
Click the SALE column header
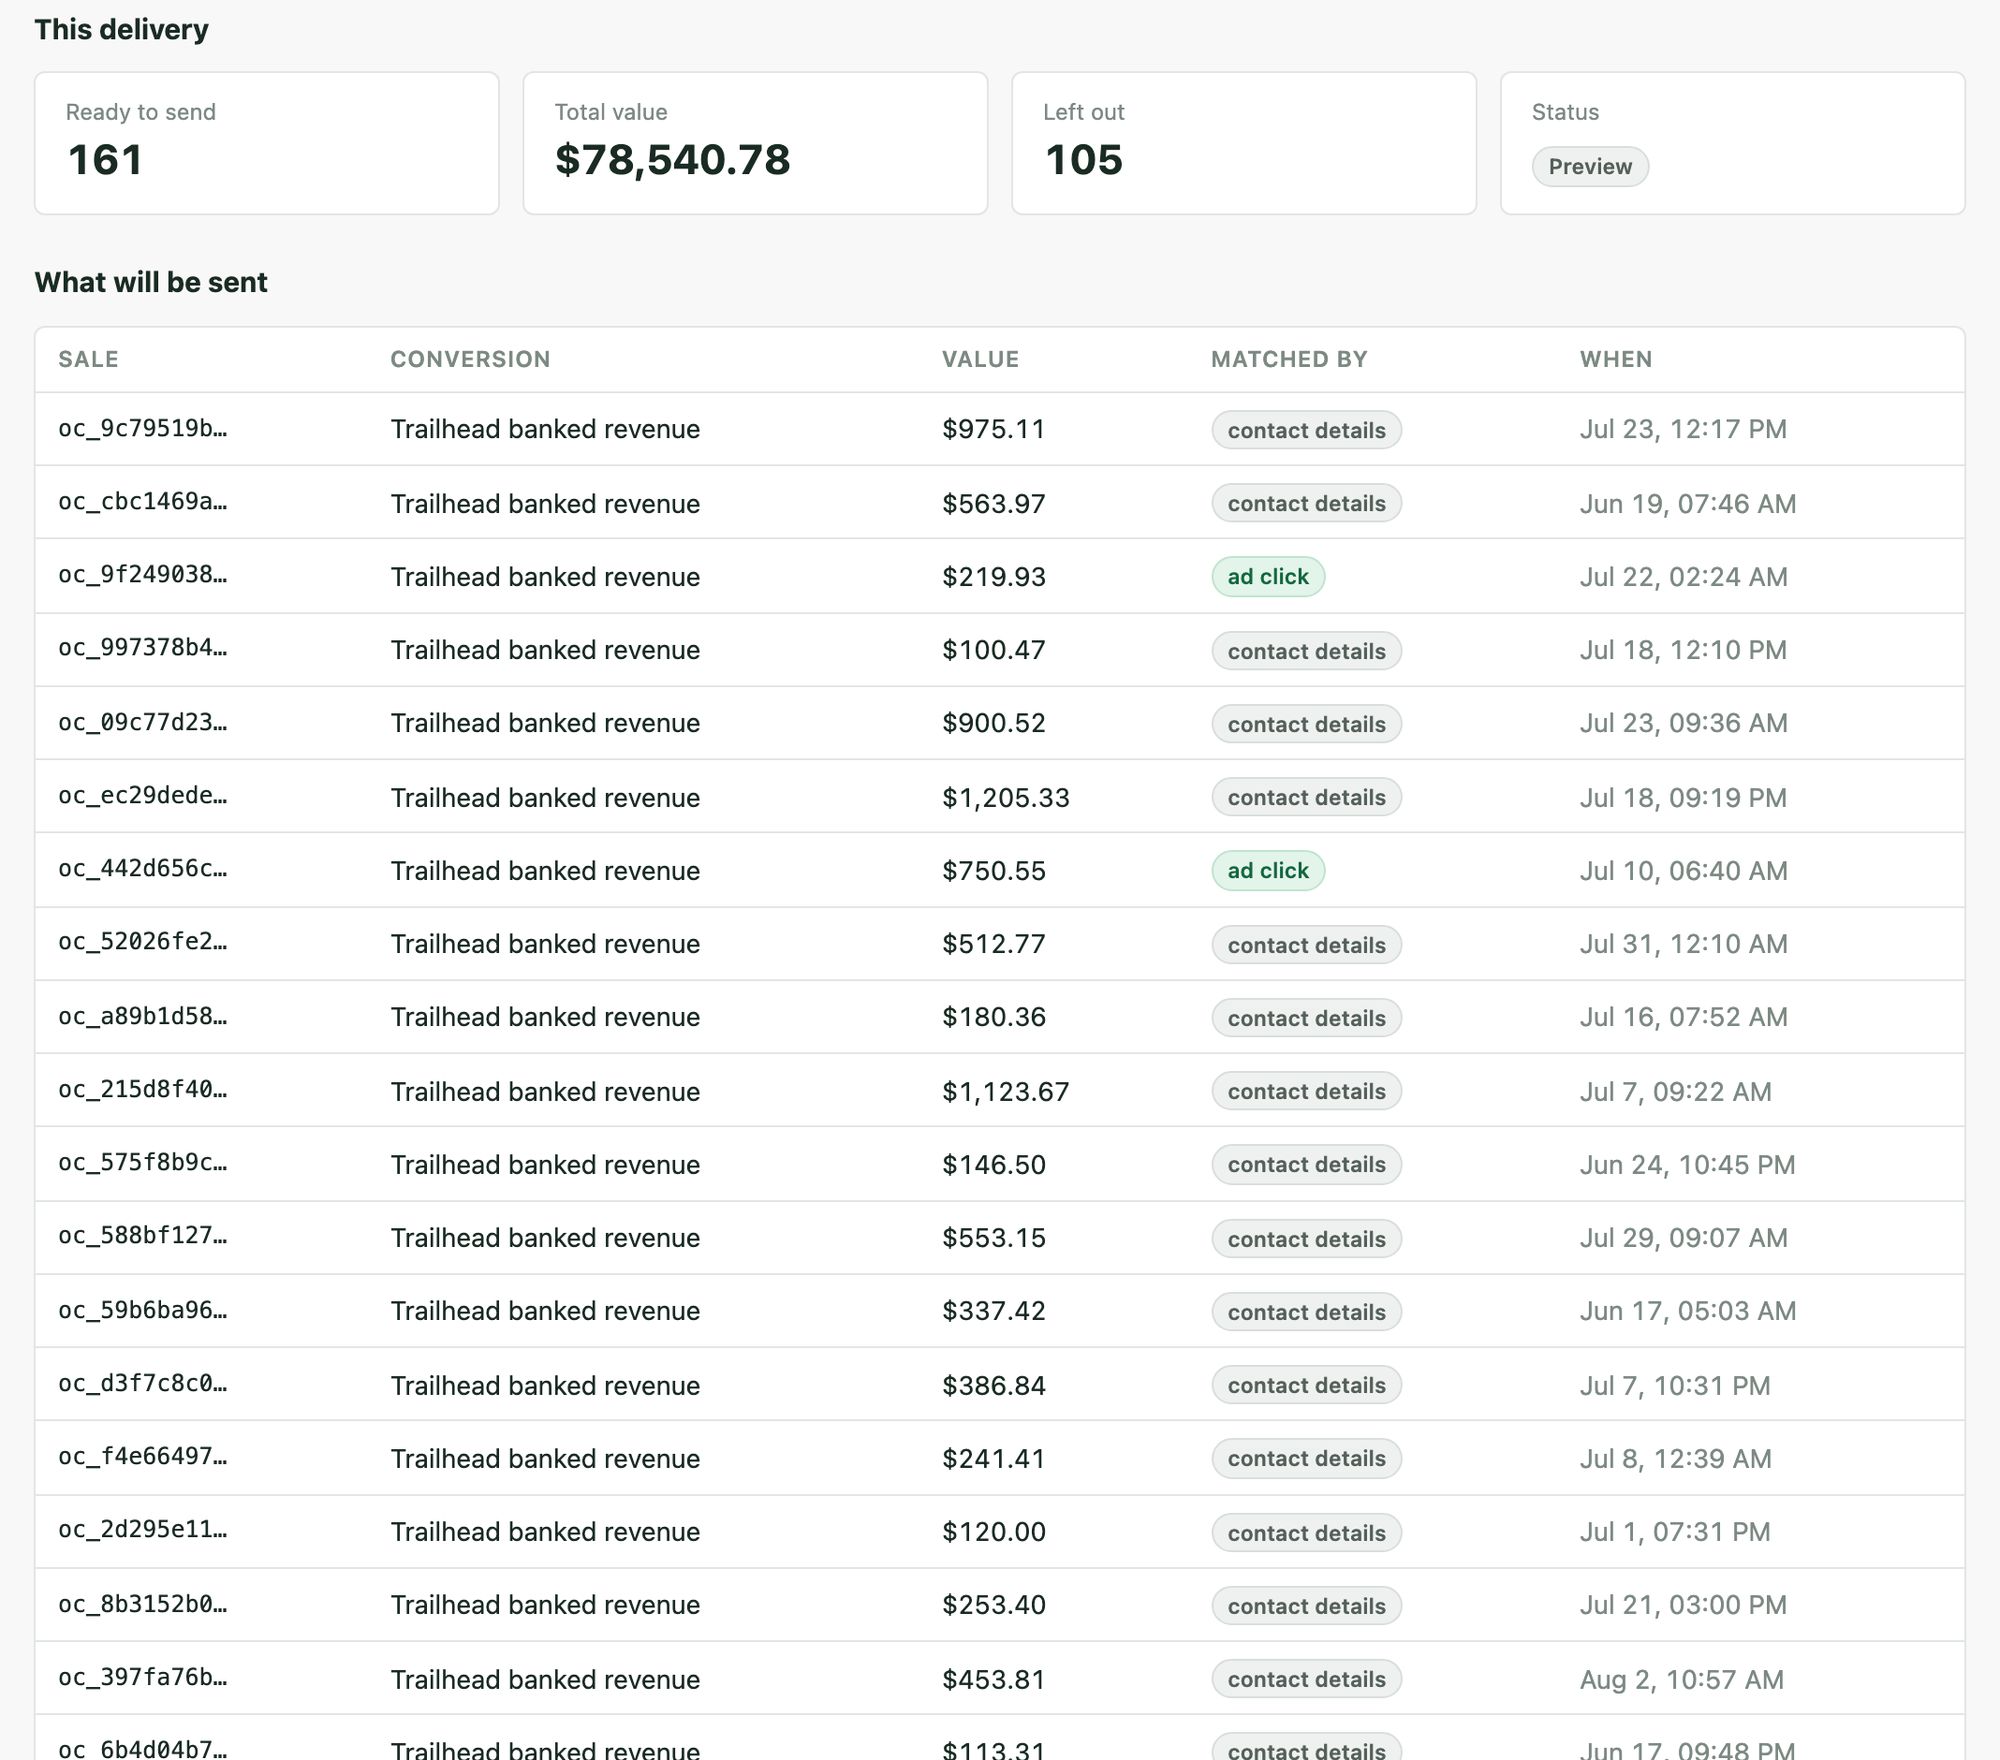coord(88,359)
